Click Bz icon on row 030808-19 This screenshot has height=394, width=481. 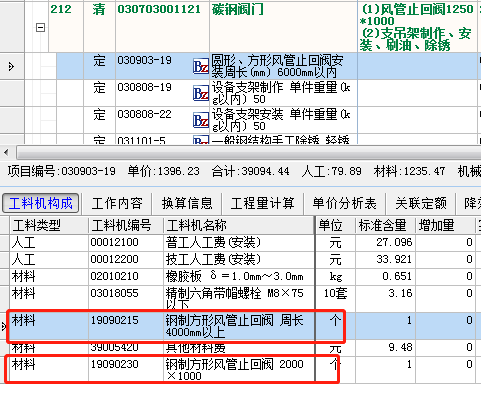point(201,94)
